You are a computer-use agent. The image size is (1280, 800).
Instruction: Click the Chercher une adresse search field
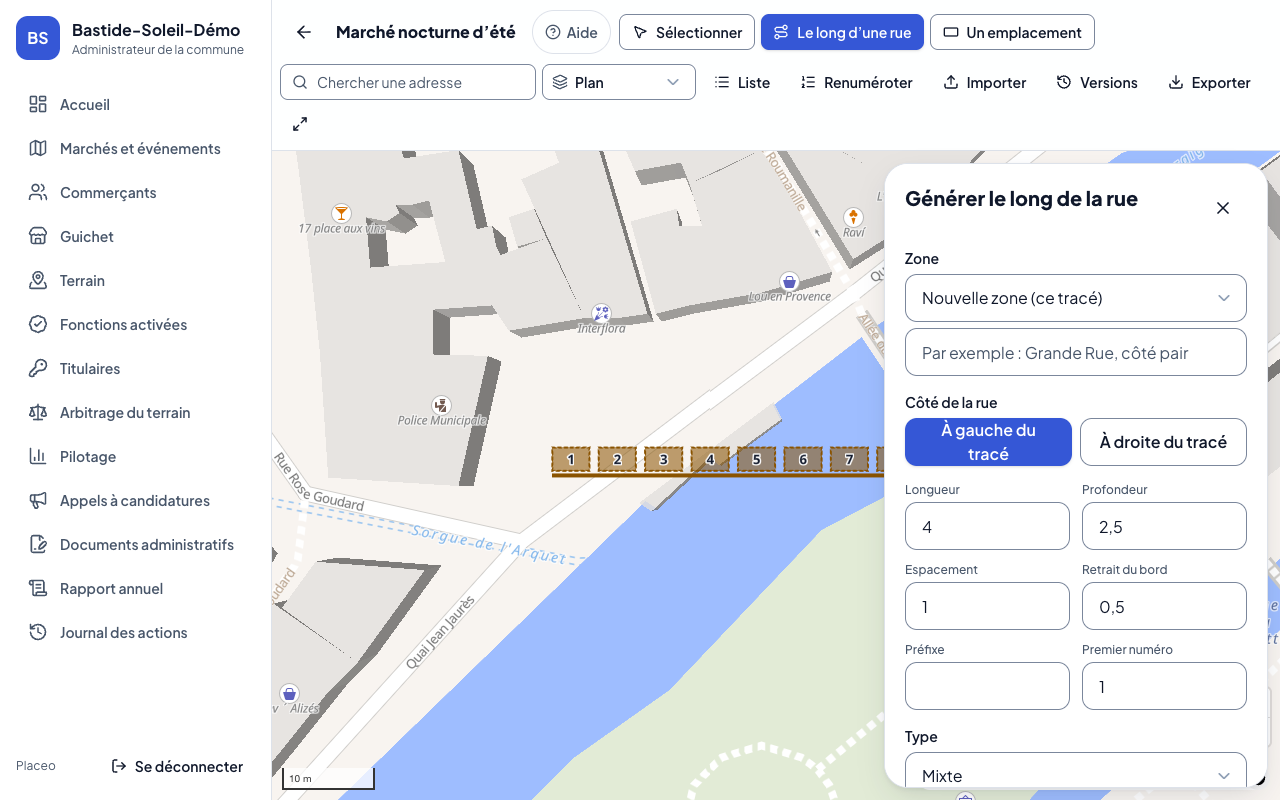(x=408, y=82)
